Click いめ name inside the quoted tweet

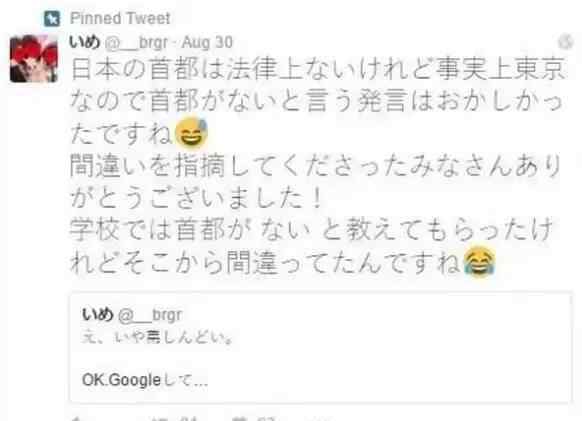(98, 314)
